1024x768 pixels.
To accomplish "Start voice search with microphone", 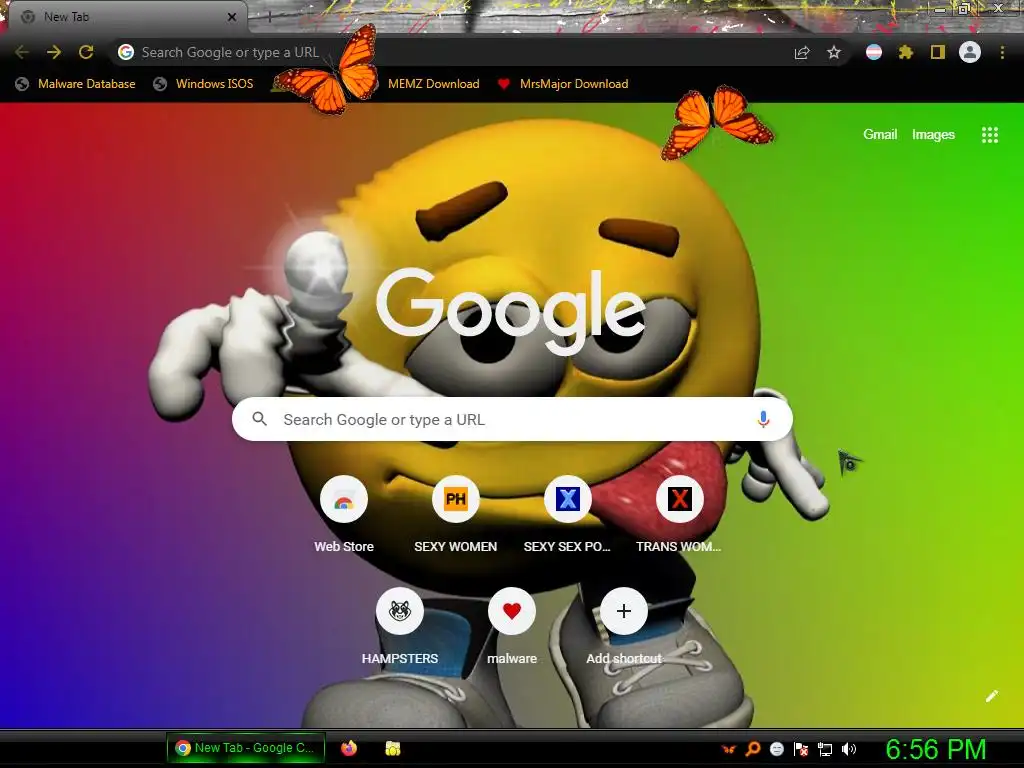I will tap(763, 419).
